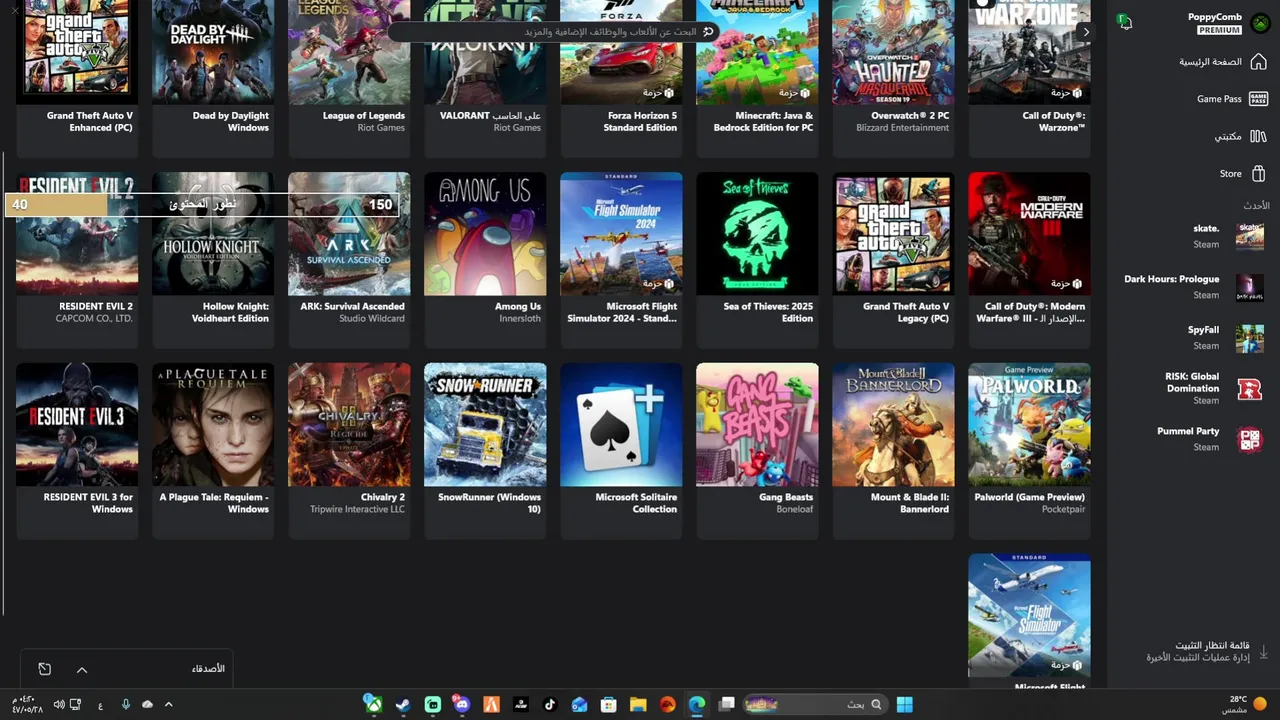This screenshot has height=720, width=1280.
Task: Open the Store section
Action: (1242, 173)
